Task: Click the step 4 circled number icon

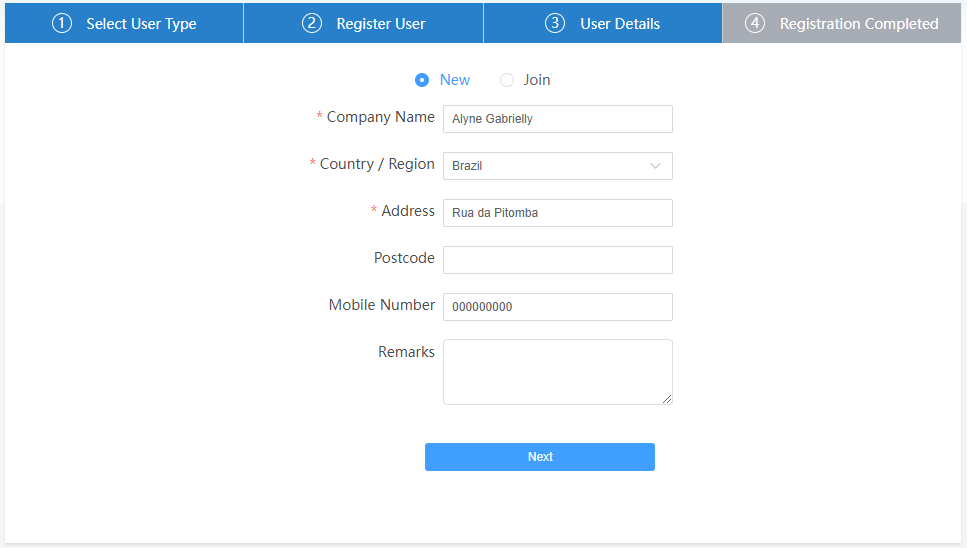Action: (x=755, y=23)
